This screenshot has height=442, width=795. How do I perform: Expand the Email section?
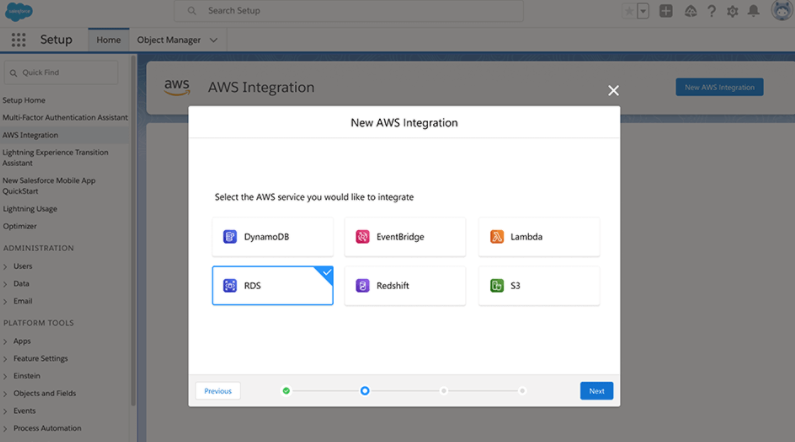tap(5, 301)
